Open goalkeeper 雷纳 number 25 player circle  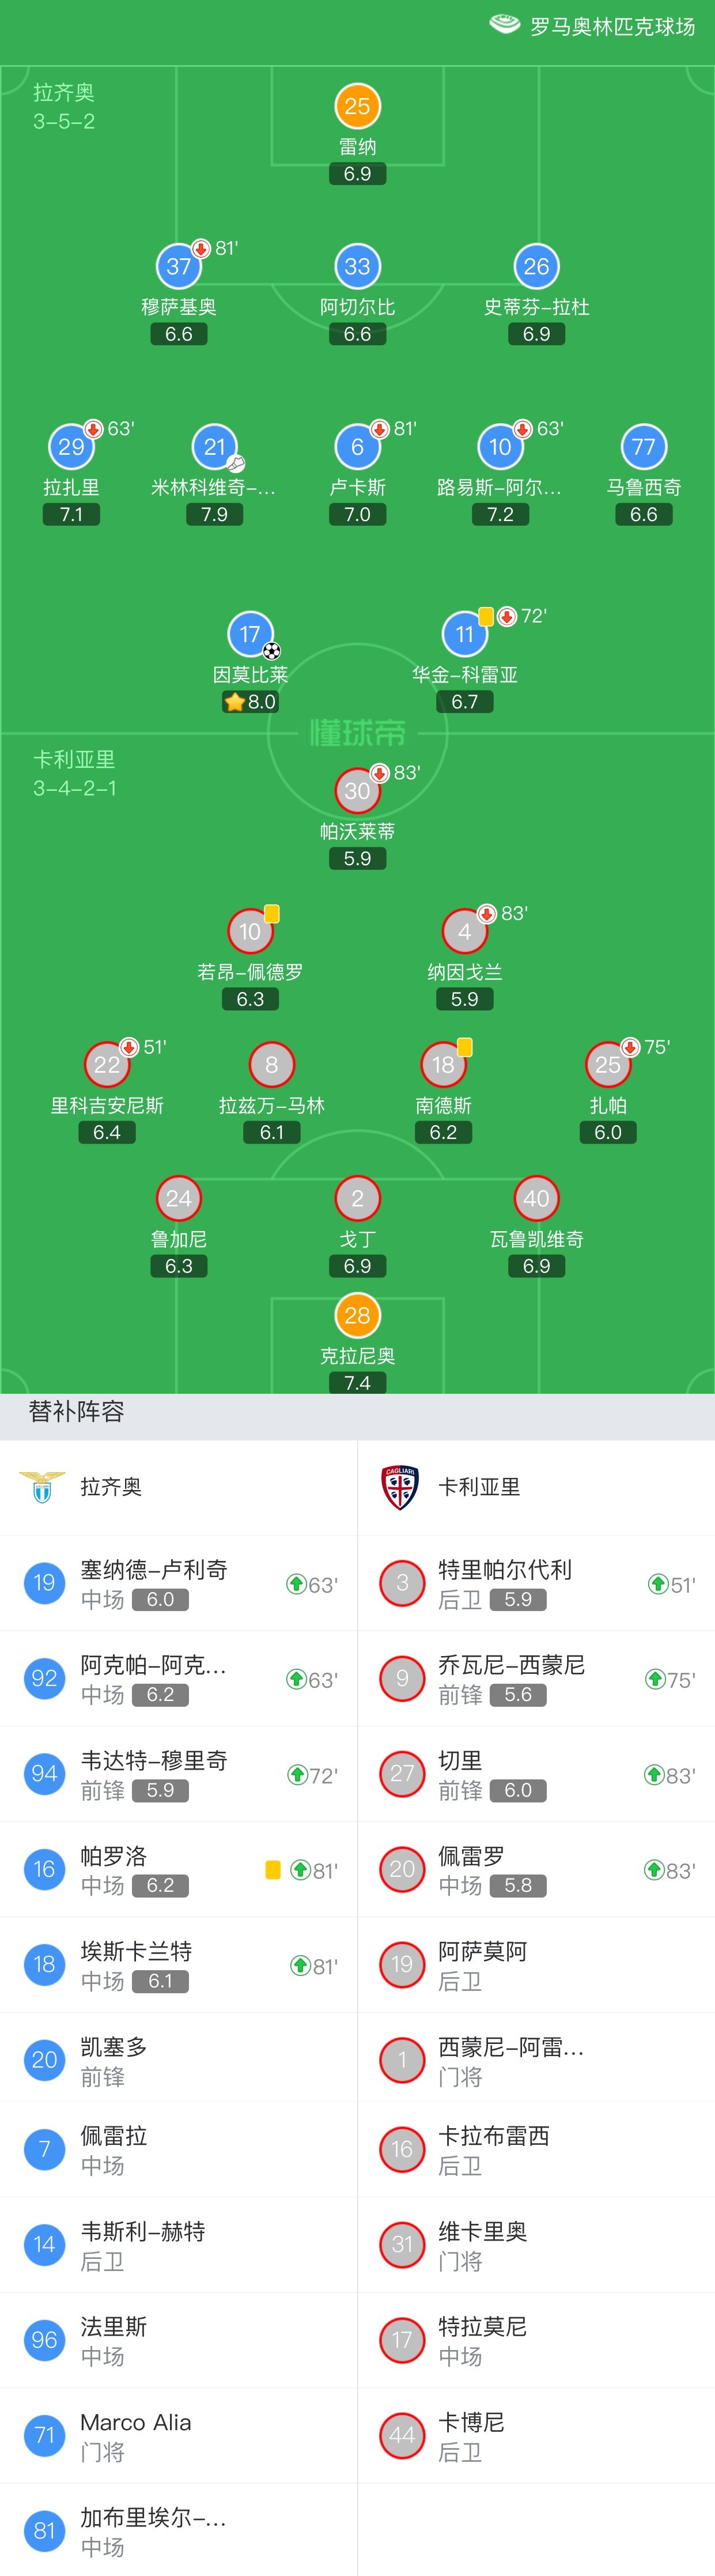357,106
